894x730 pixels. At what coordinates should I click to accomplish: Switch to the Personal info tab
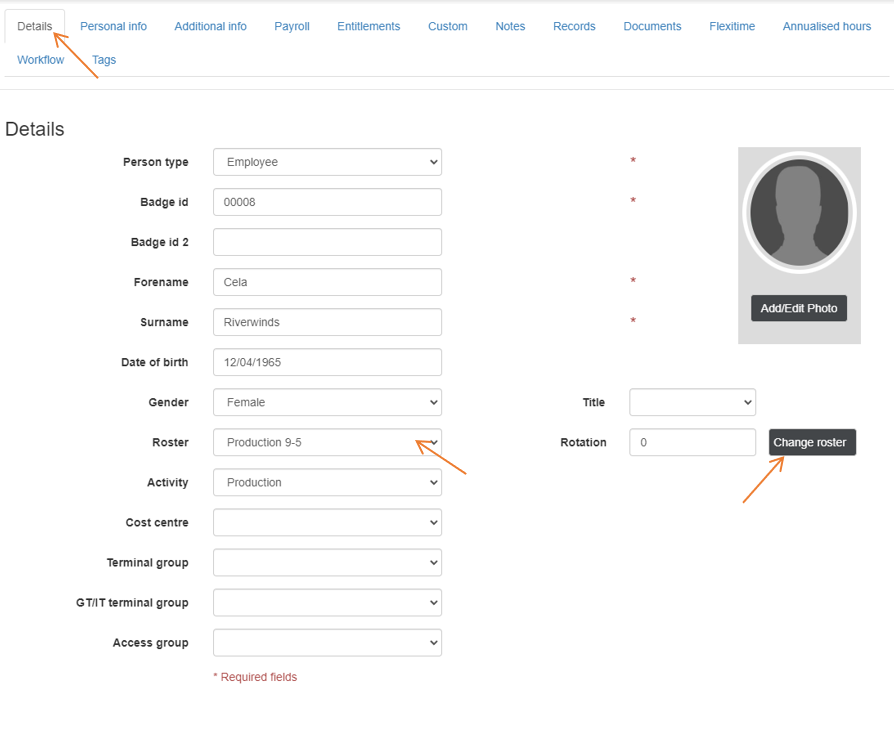113,26
